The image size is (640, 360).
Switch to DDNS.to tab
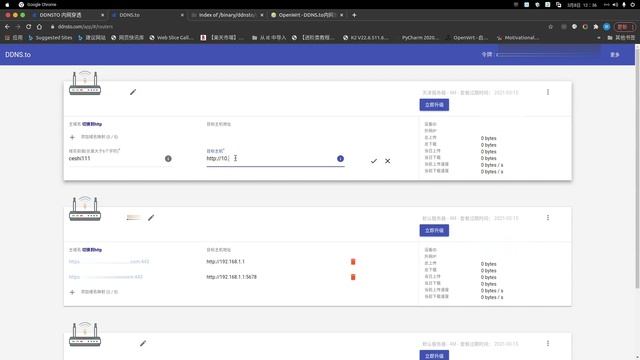[148, 15]
